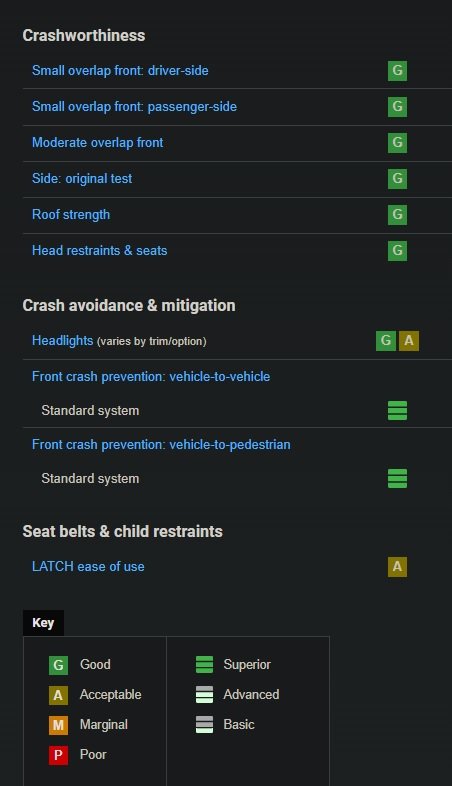Image resolution: width=452 pixels, height=786 pixels.
Task: Click the Acceptable badge in Headlights row
Action: tap(409, 341)
